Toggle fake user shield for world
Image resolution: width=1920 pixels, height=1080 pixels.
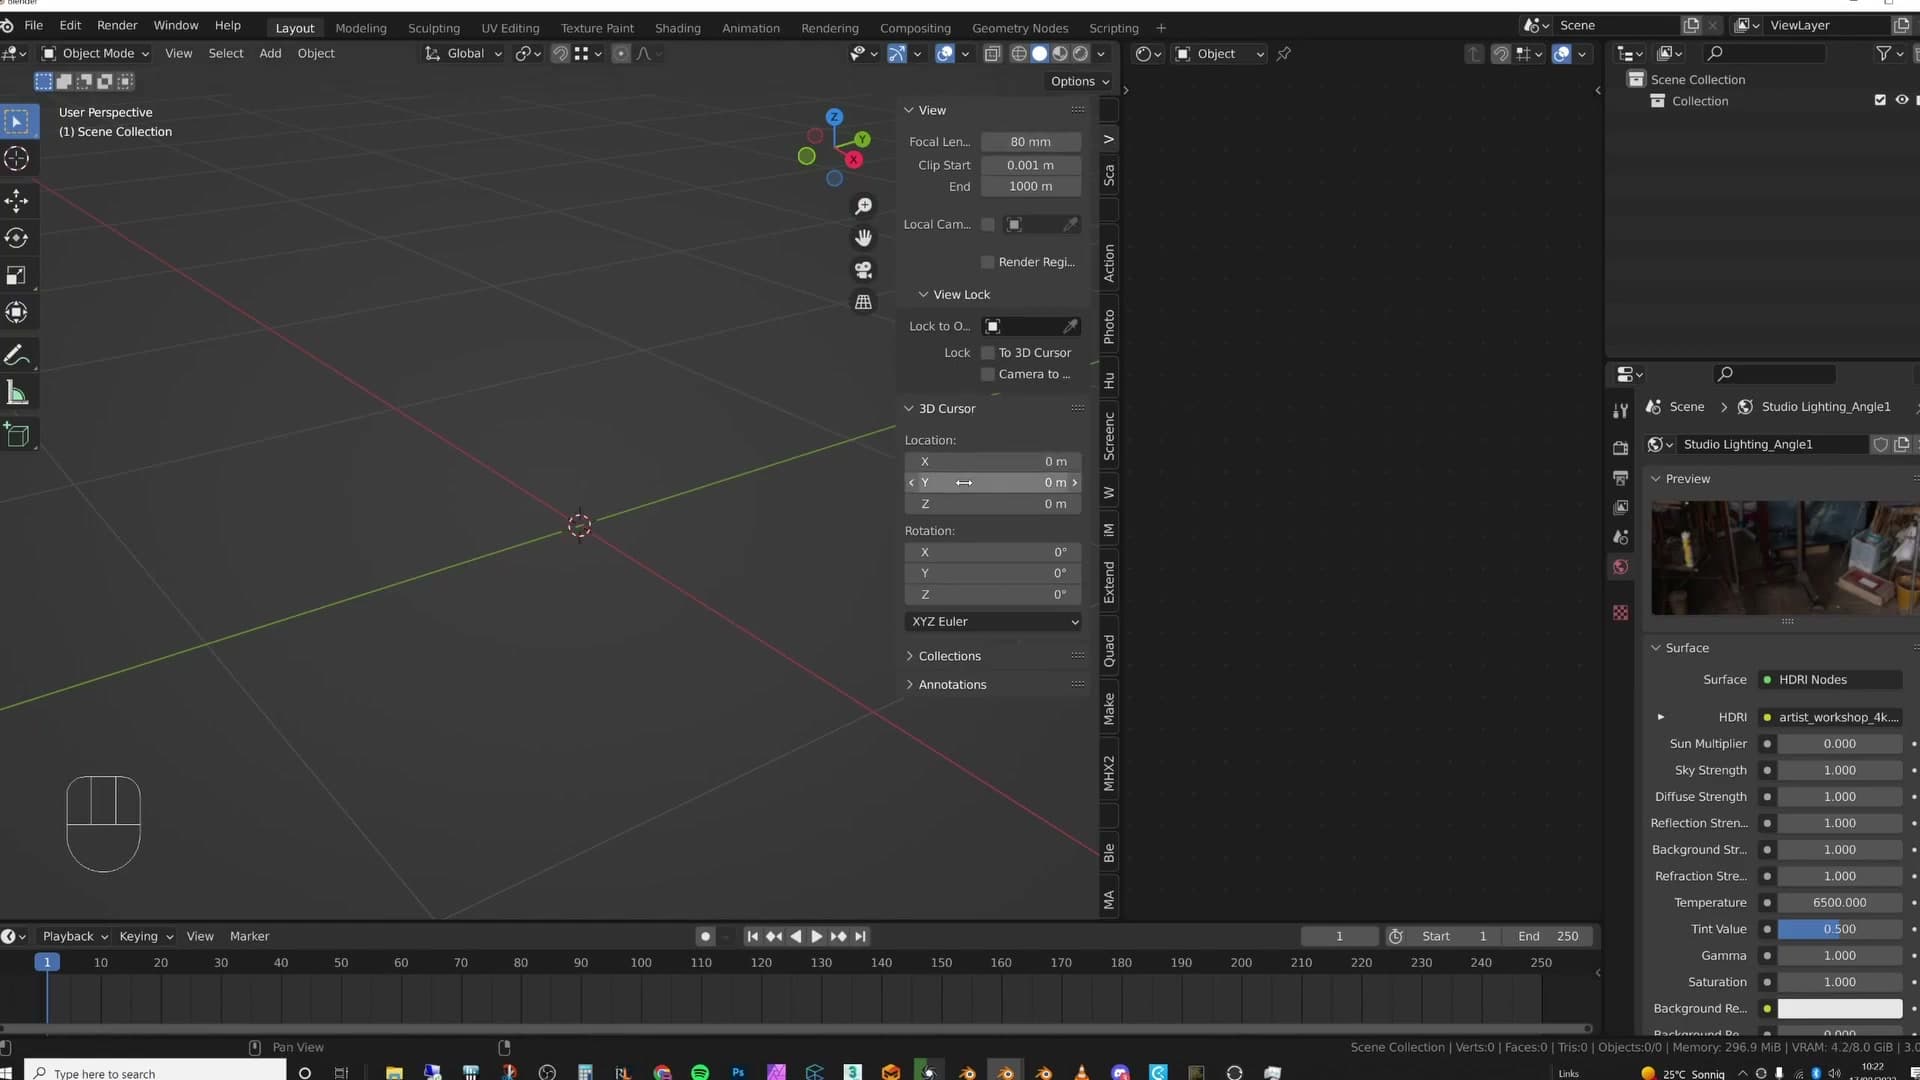pyautogui.click(x=1881, y=444)
